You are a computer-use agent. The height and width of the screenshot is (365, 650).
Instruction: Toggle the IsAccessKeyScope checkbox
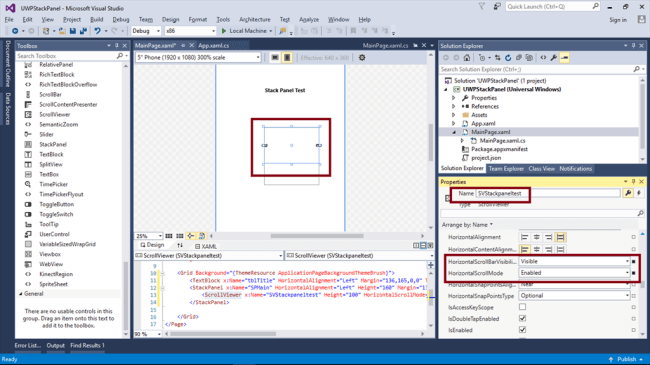click(522, 307)
